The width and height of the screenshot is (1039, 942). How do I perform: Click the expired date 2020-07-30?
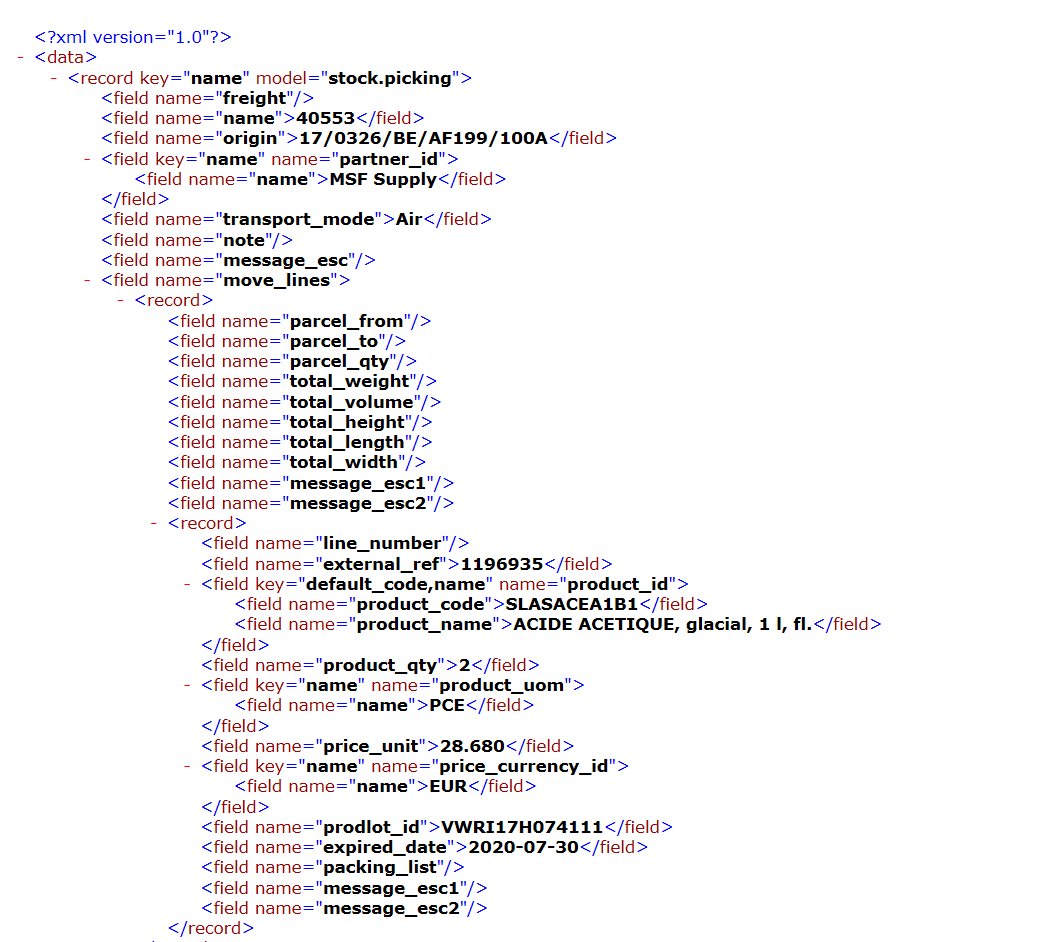[524, 847]
